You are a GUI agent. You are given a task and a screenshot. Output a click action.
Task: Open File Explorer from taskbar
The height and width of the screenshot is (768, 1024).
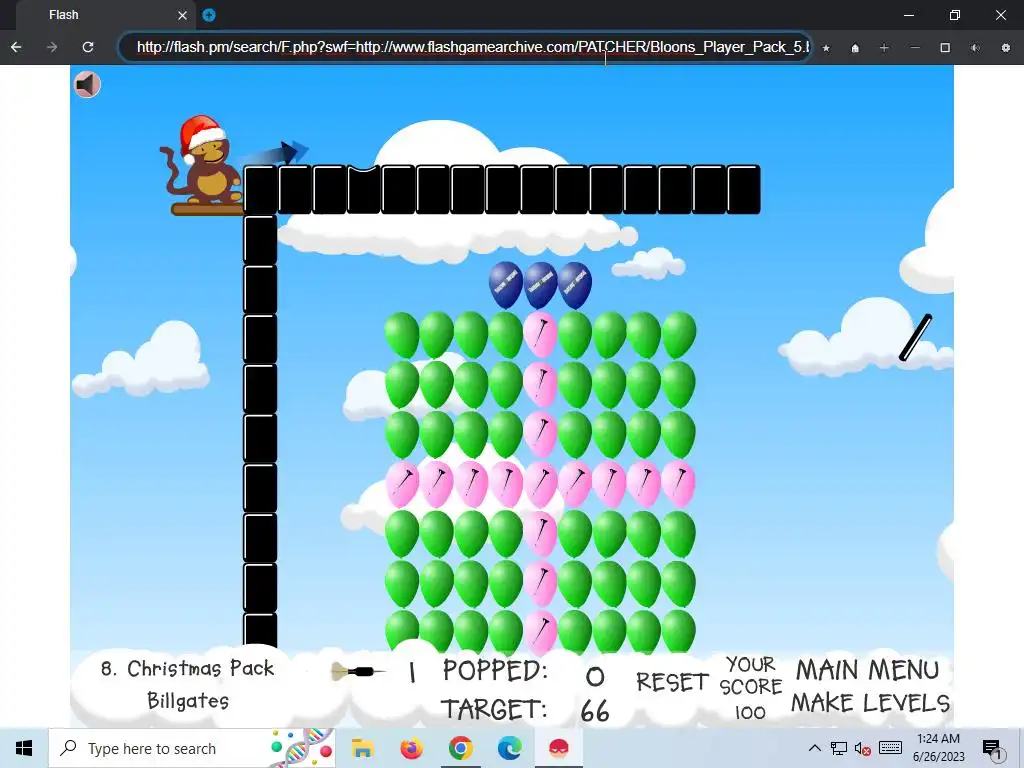(362, 748)
